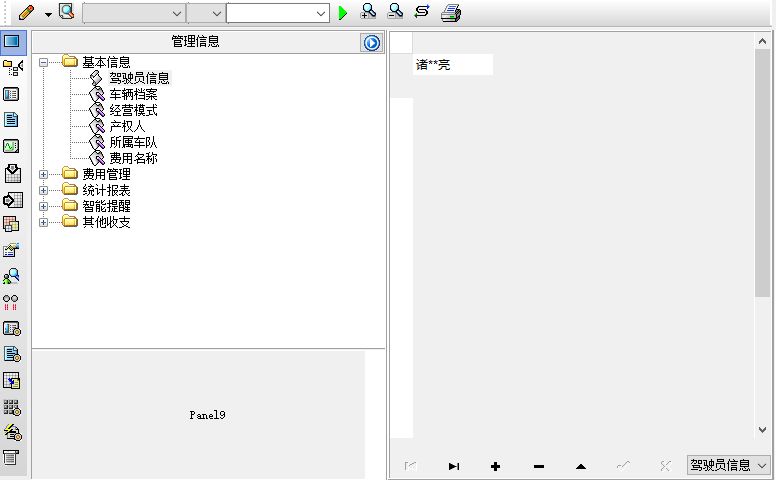The height and width of the screenshot is (480, 776).
Task: Click the 诸**亮 cell in the grid
Action: pos(453,65)
